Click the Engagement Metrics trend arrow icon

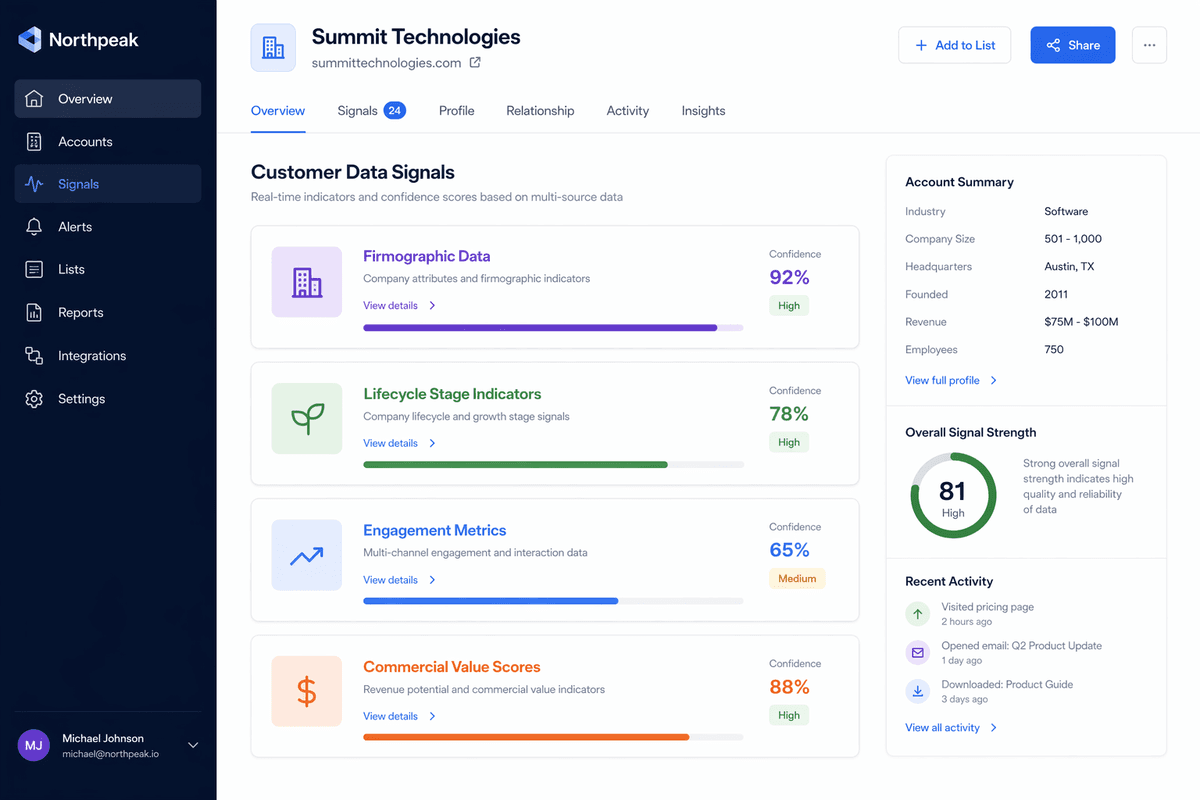tap(307, 556)
